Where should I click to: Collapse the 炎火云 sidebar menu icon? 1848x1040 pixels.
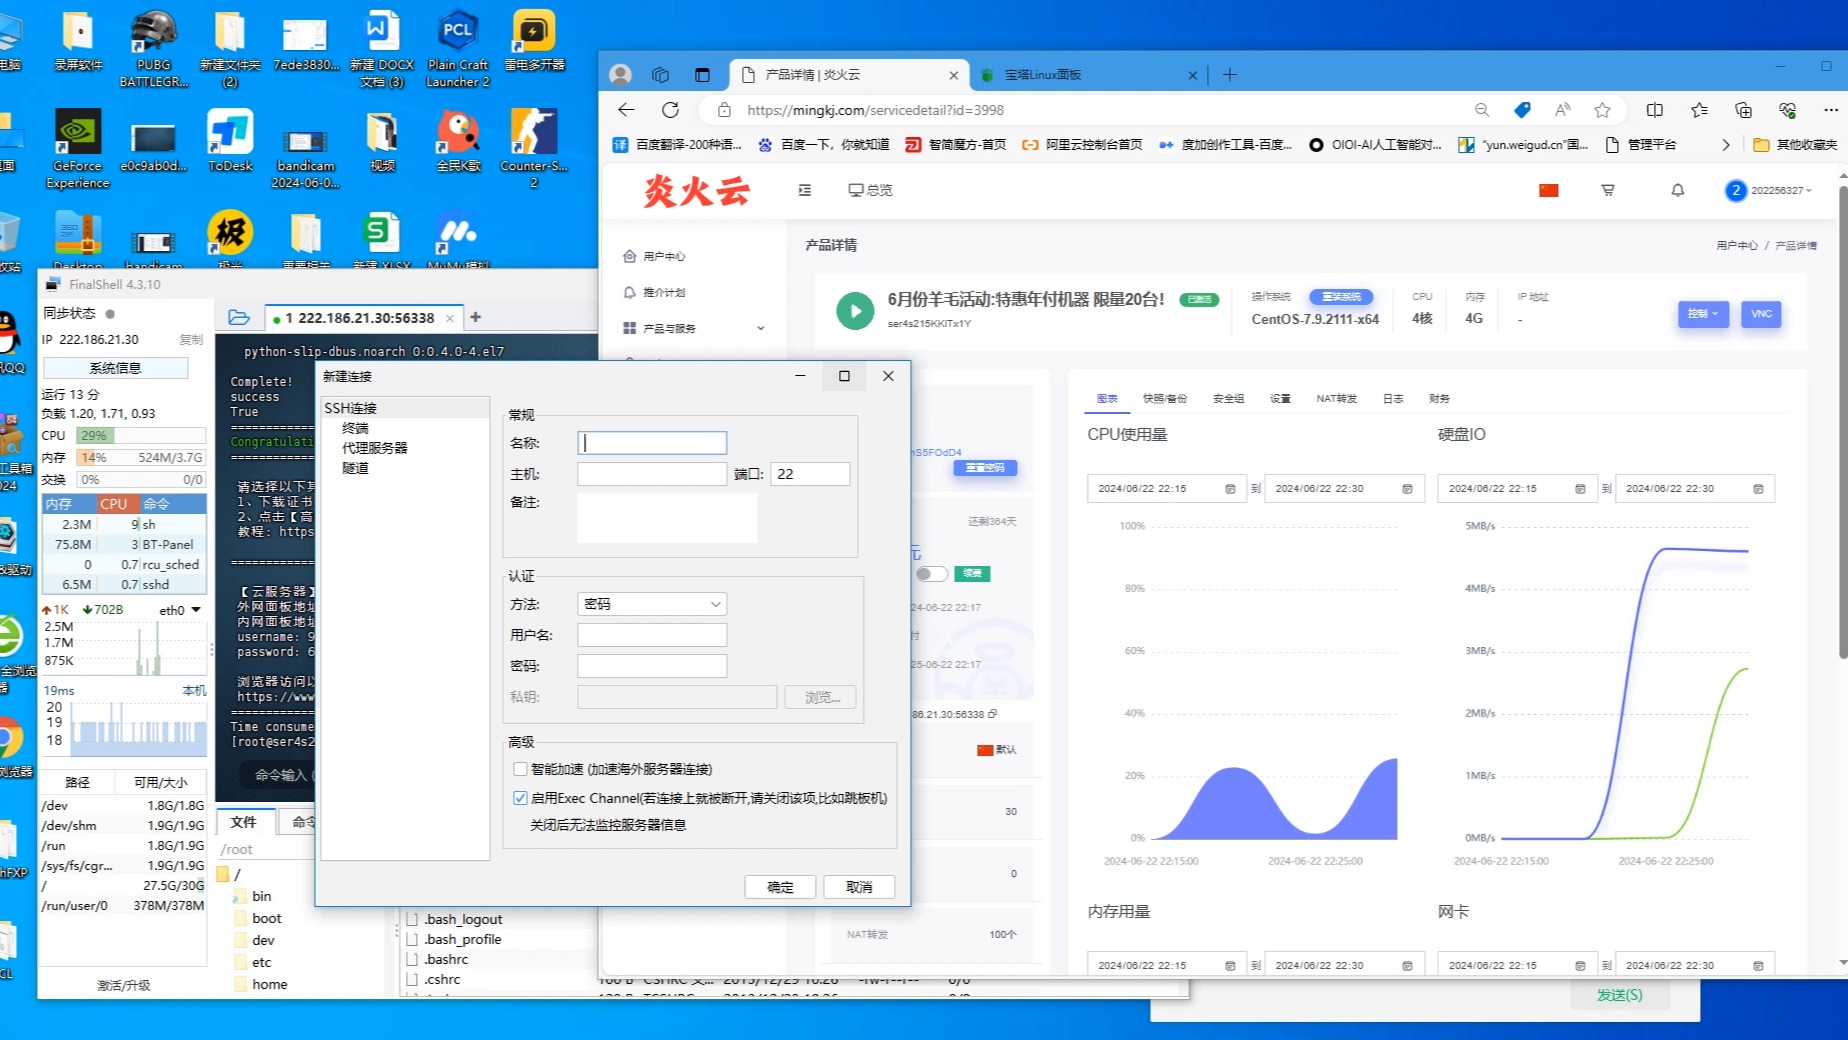pos(805,190)
